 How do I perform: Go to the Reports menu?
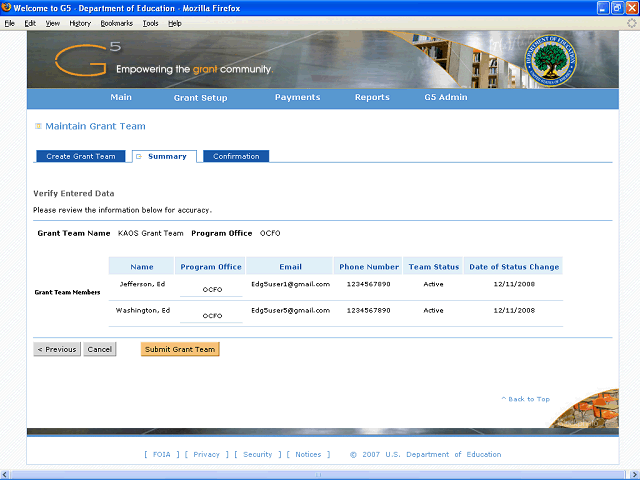pyautogui.click(x=372, y=98)
